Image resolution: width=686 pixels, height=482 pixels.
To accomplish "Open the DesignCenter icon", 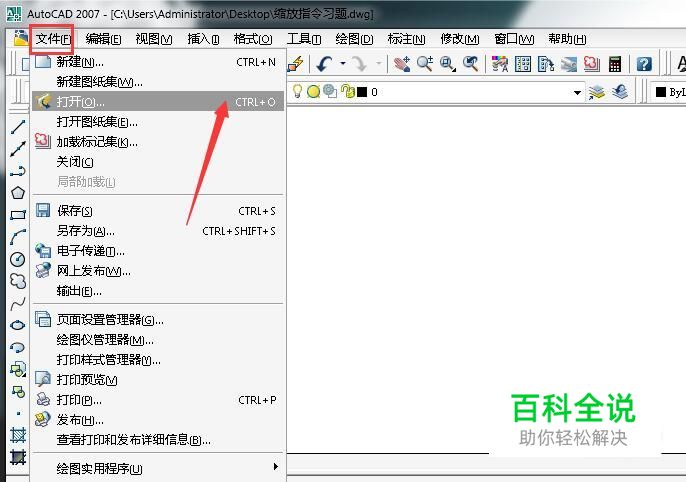I will [x=523, y=64].
